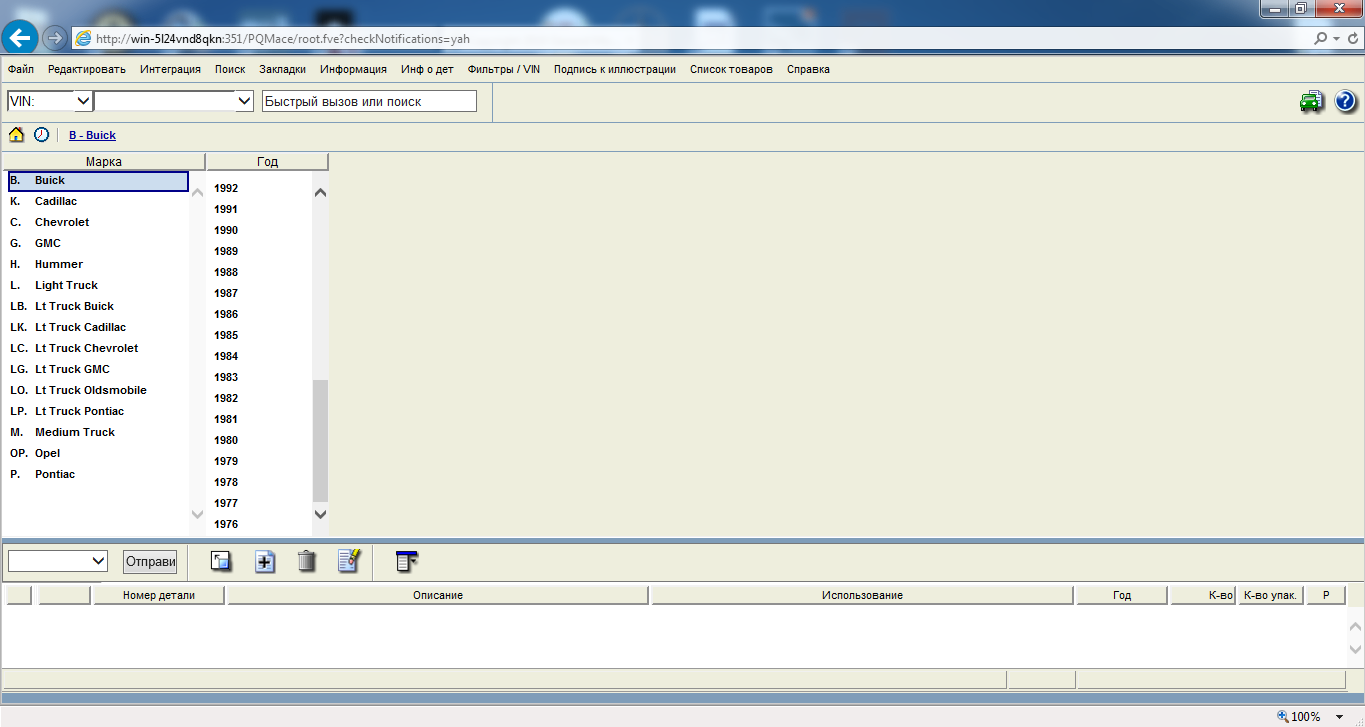Choose year 1976 in the year list
This screenshot has width=1365, height=727.
(x=226, y=524)
